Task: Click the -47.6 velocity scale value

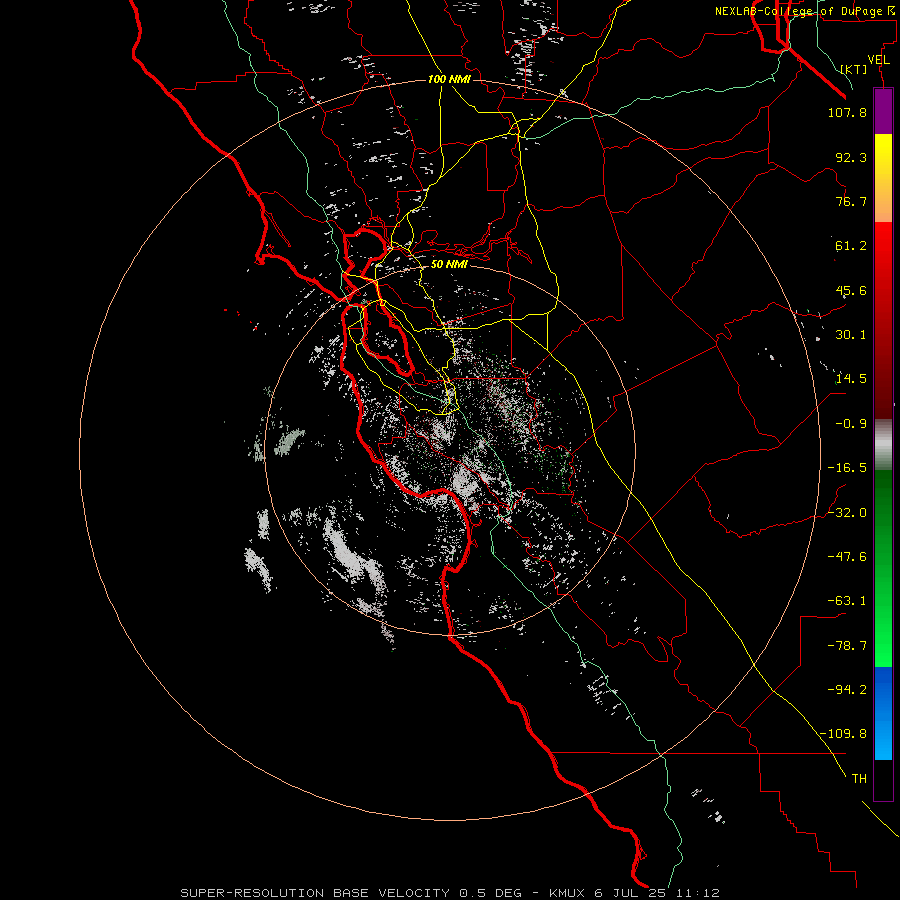Action: pos(847,557)
